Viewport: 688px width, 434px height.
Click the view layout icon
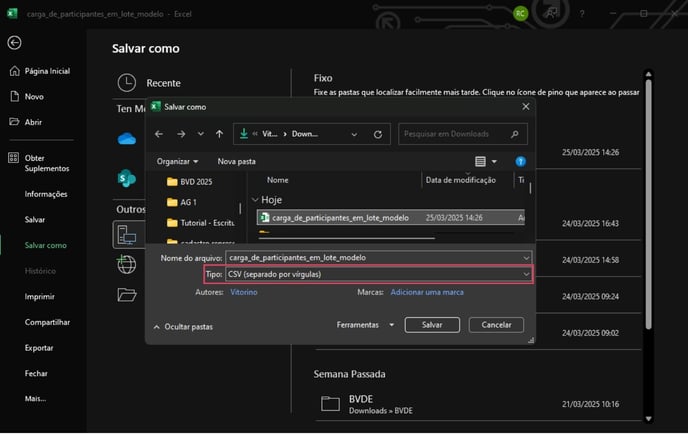pos(480,161)
